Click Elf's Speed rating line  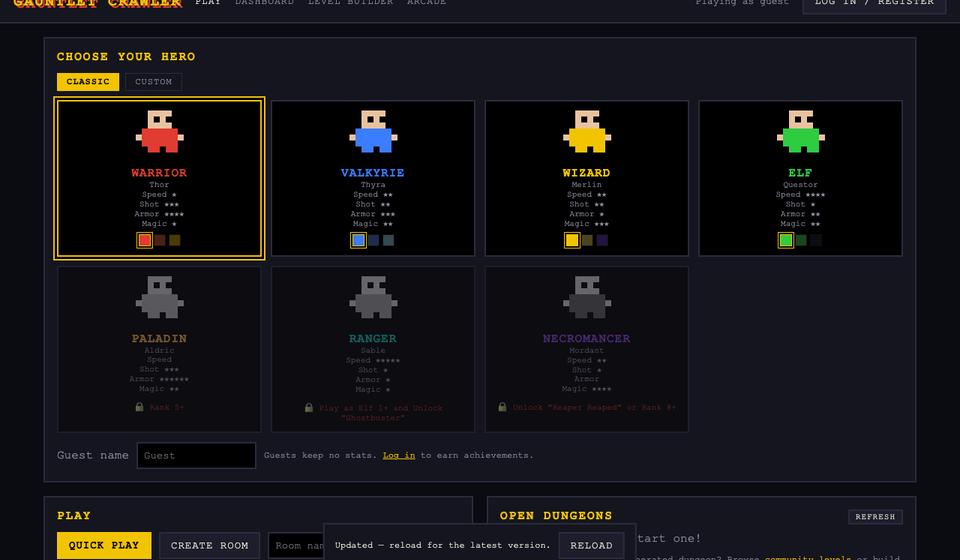[800, 194]
